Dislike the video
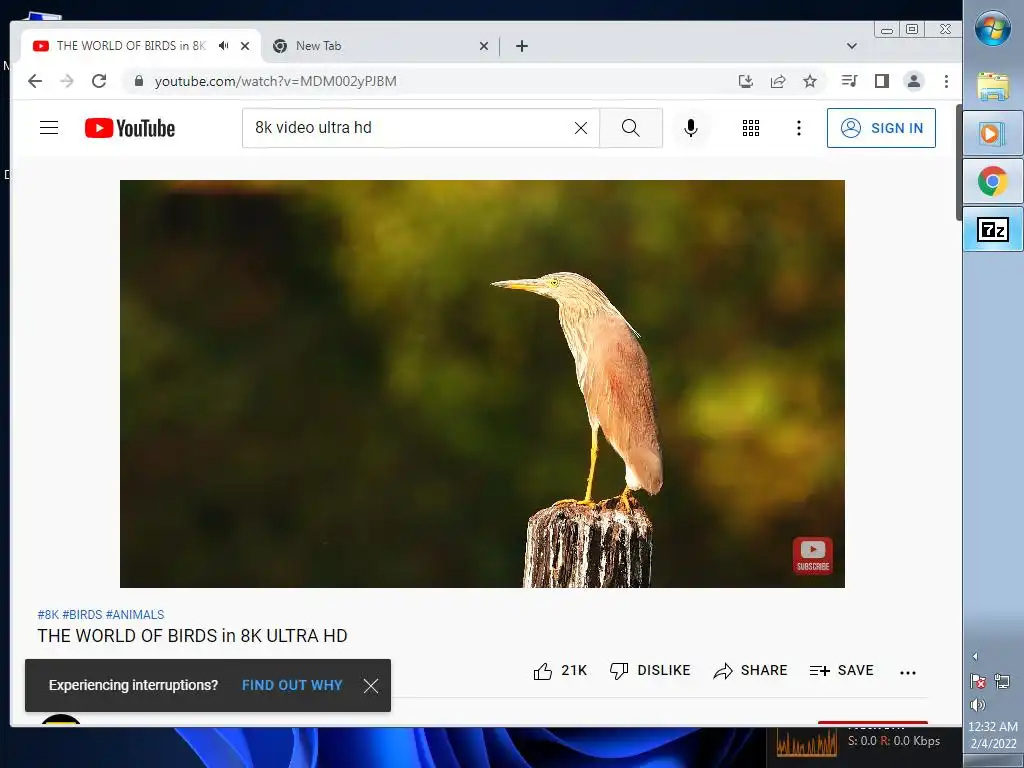The height and width of the screenshot is (768, 1024). click(x=650, y=671)
